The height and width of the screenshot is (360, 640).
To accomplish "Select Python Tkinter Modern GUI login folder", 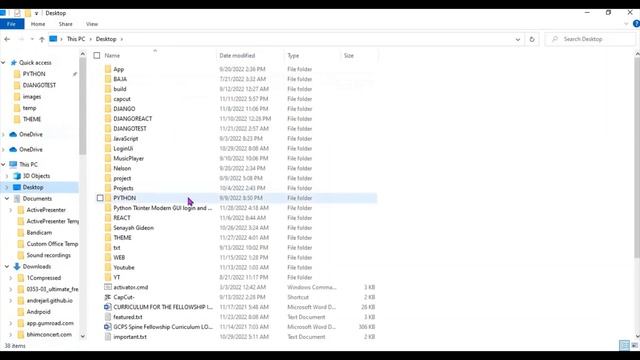I will (163, 208).
